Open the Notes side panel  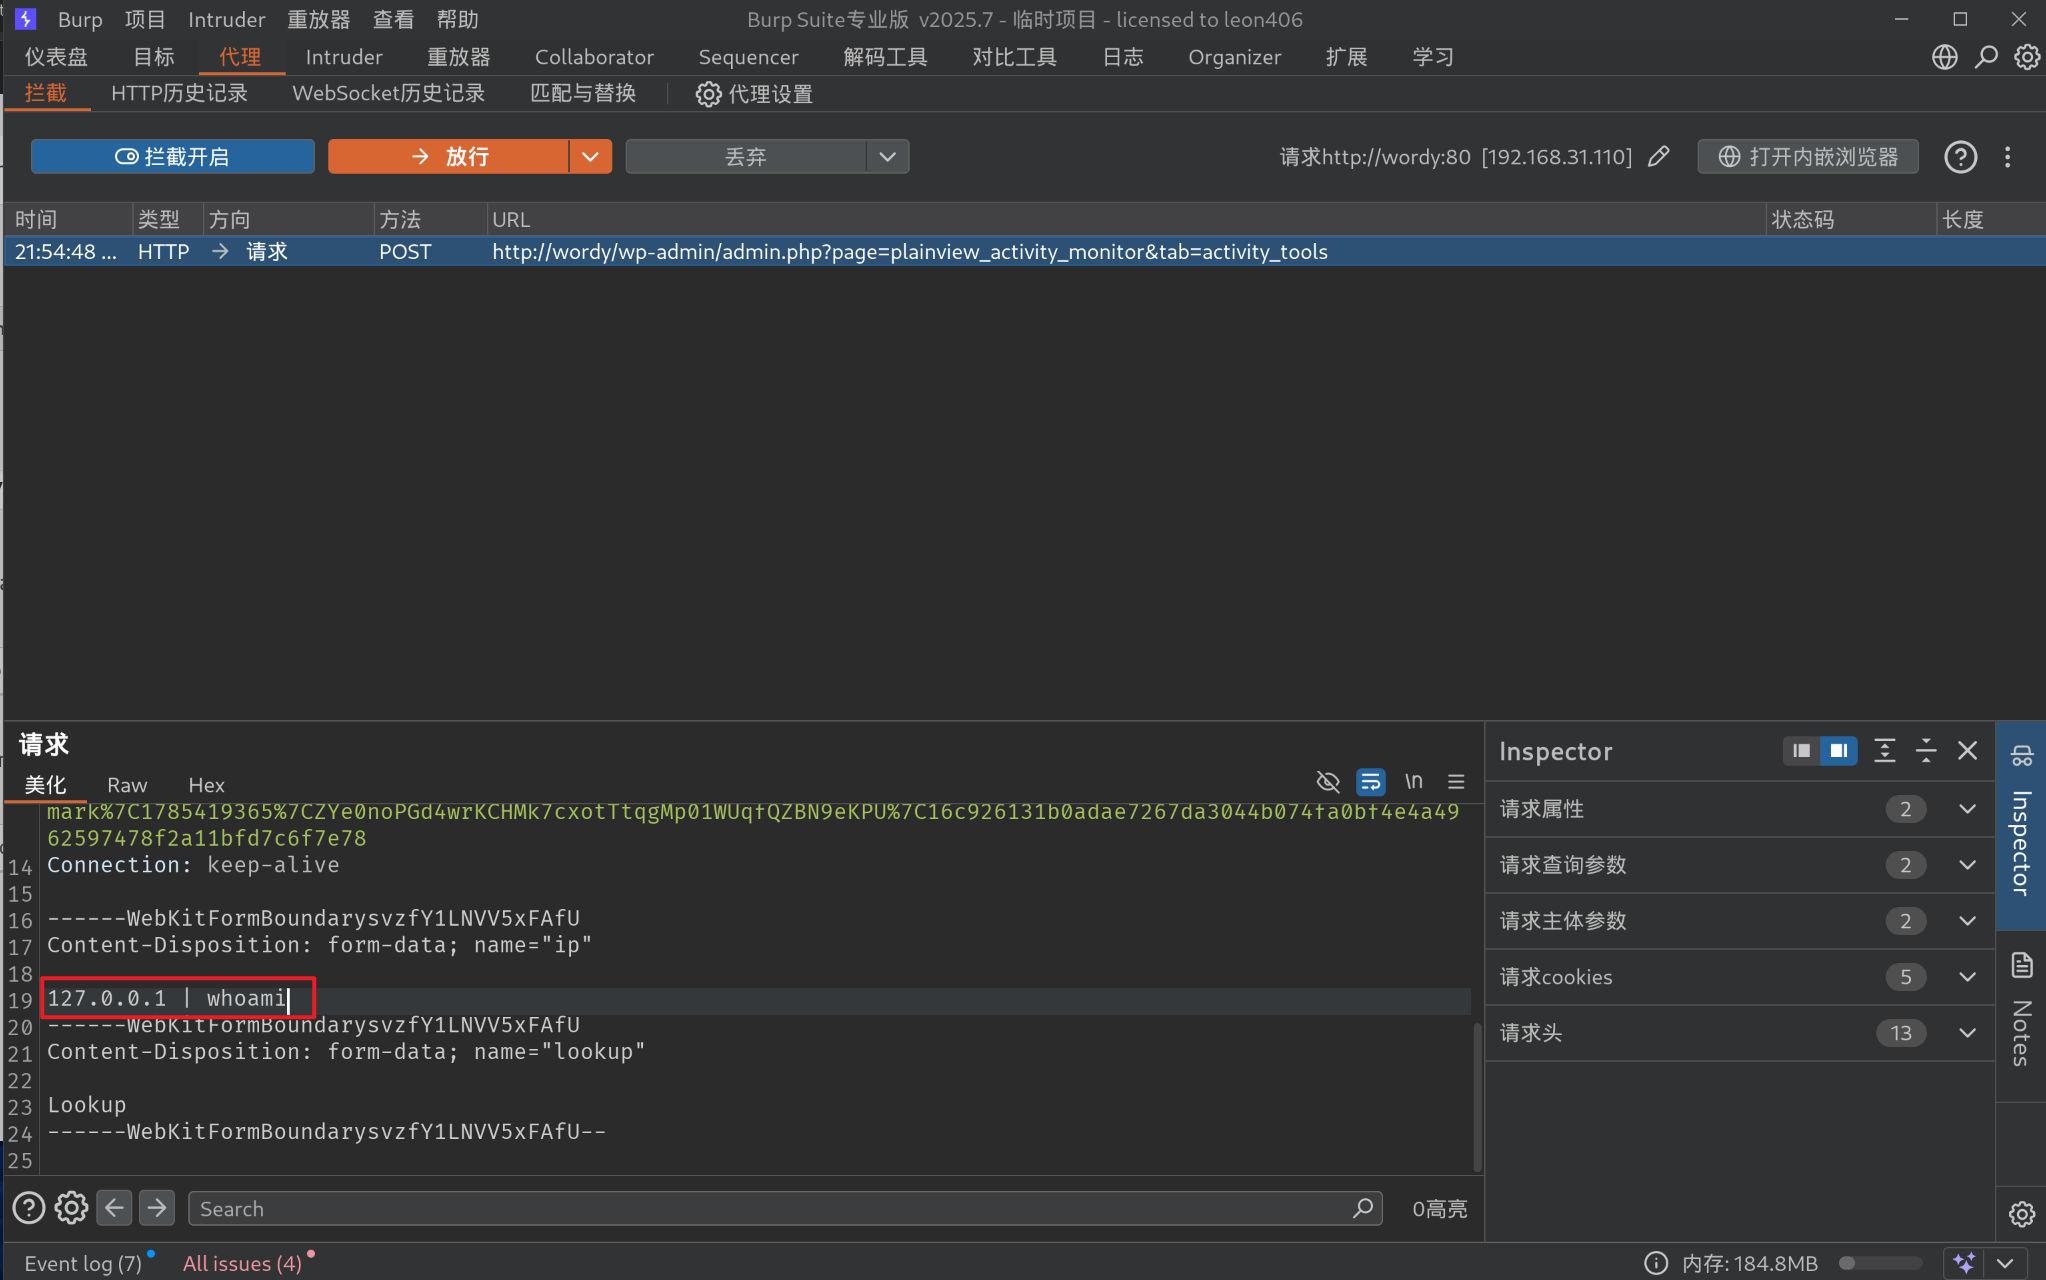pos(2021,1012)
